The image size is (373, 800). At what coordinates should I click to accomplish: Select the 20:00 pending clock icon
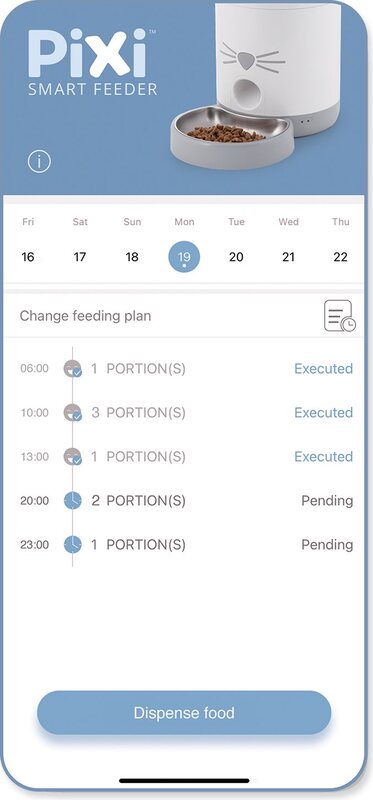click(x=72, y=501)
